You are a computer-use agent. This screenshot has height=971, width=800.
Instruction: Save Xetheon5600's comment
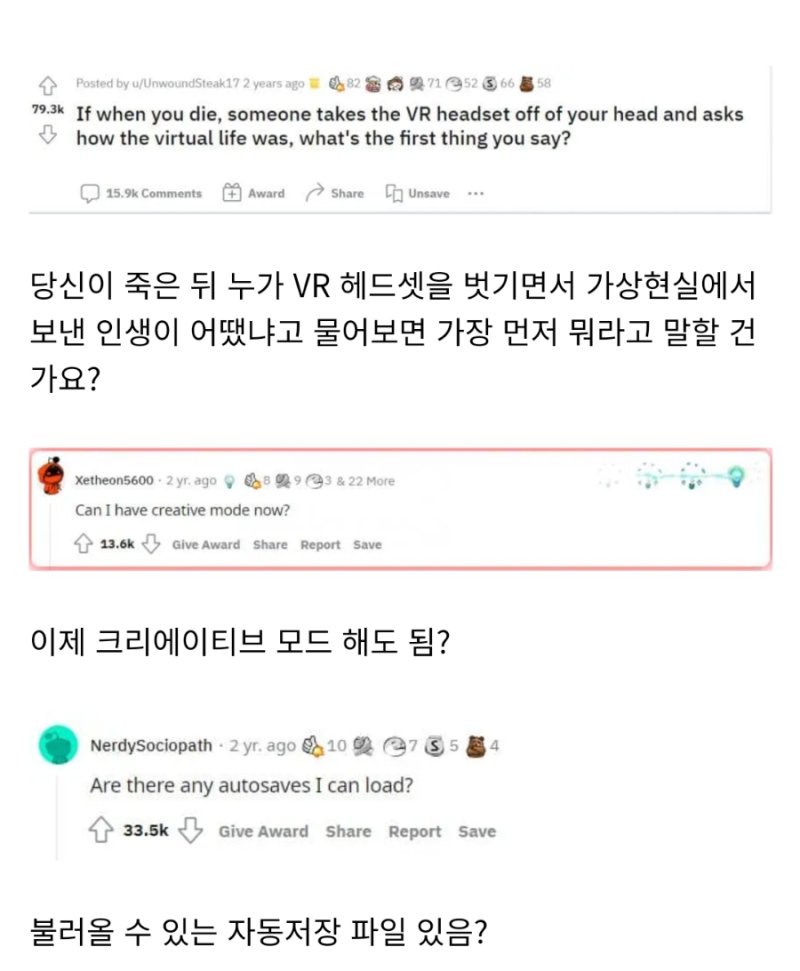[x=367, y=544]
